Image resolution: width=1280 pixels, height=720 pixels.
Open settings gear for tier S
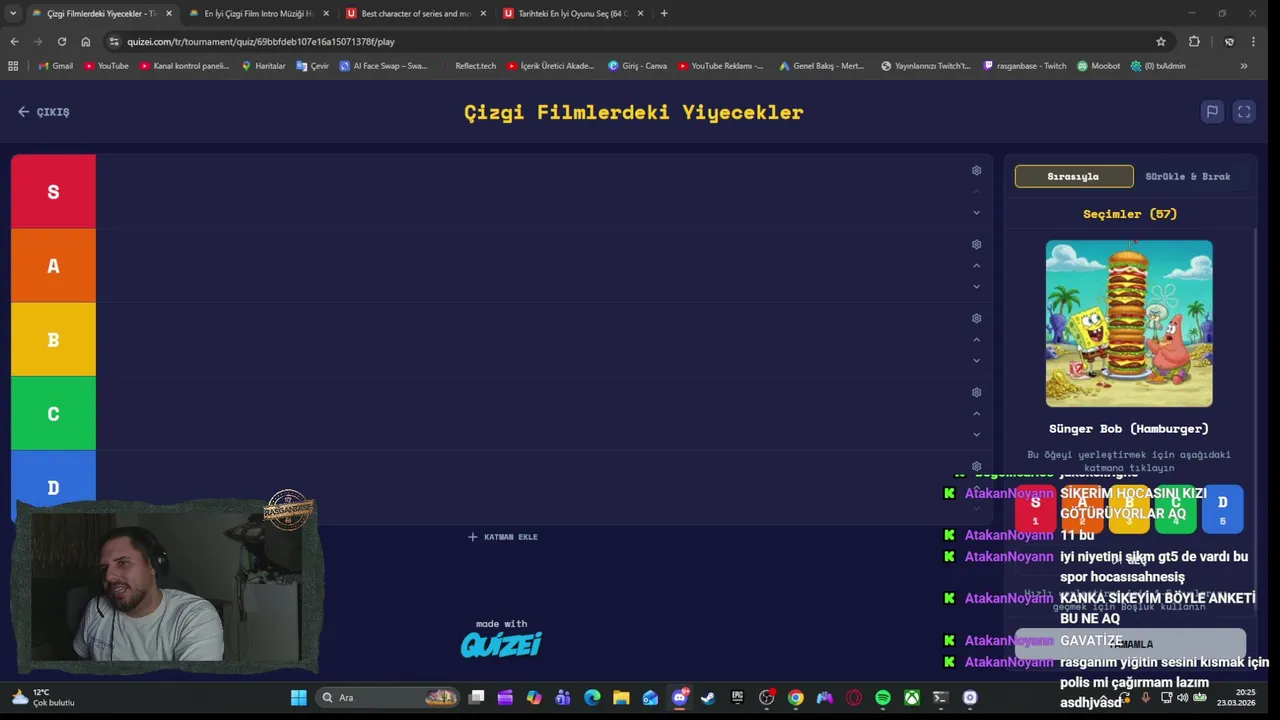click(x=976, y=170)
